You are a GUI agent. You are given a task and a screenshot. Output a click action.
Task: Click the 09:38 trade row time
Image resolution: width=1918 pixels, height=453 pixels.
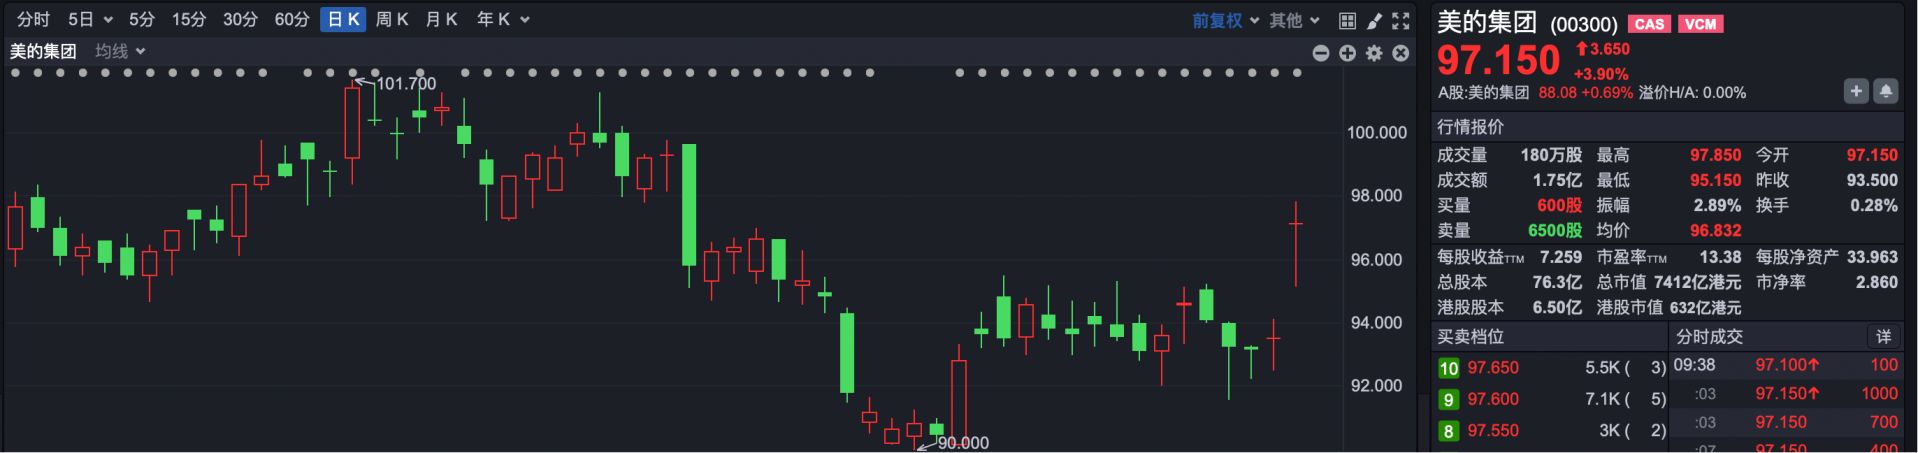[x=1694, y=366]
